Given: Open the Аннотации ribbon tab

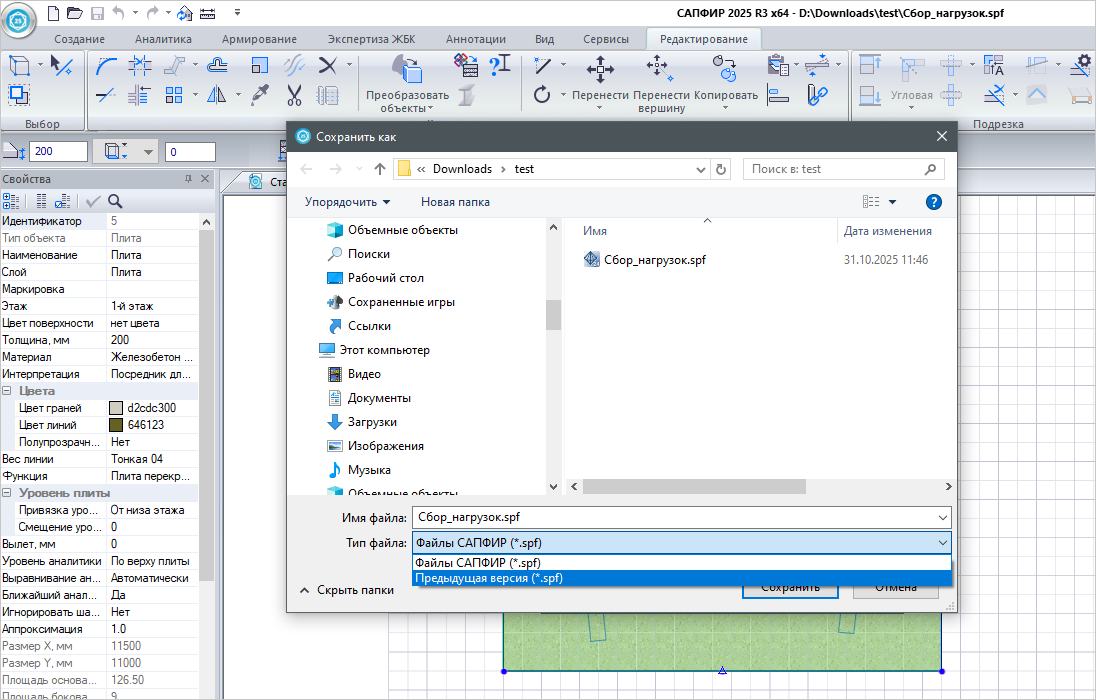Looking at the screenshot, I should point(475,39).
